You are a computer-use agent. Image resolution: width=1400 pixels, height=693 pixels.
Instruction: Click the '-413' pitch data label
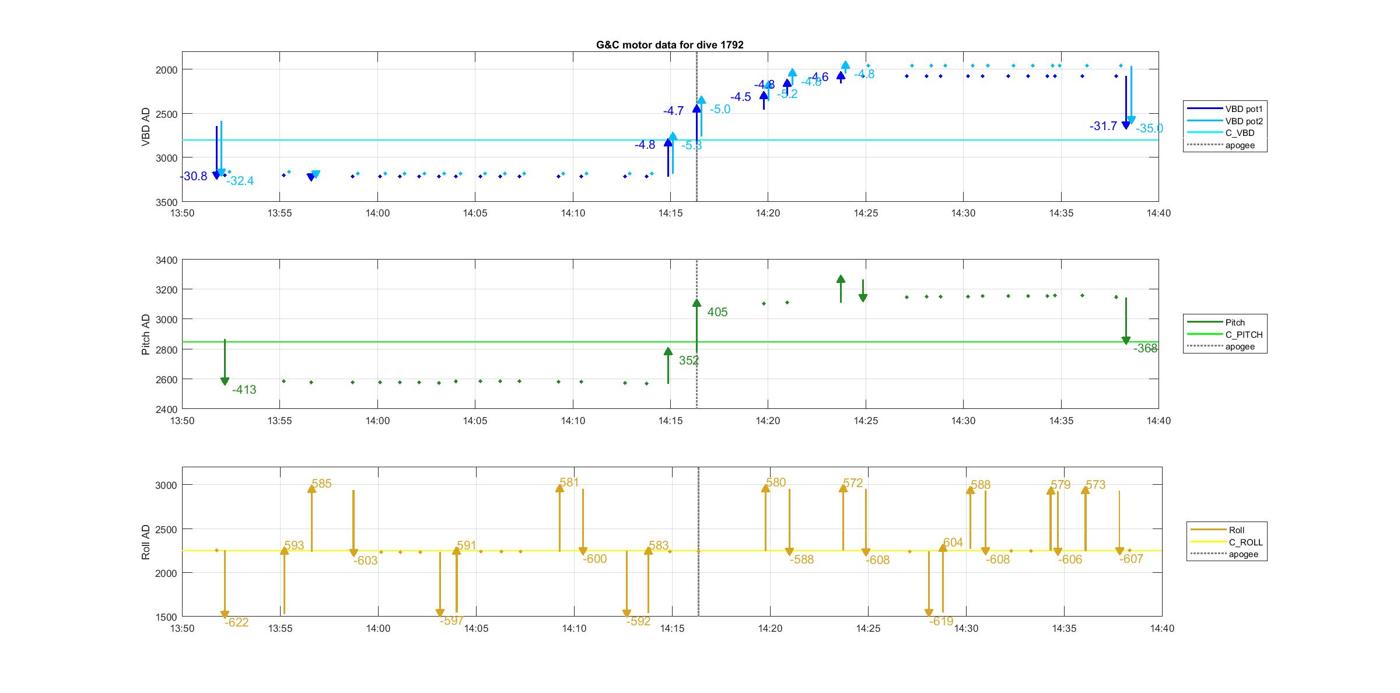244,390
